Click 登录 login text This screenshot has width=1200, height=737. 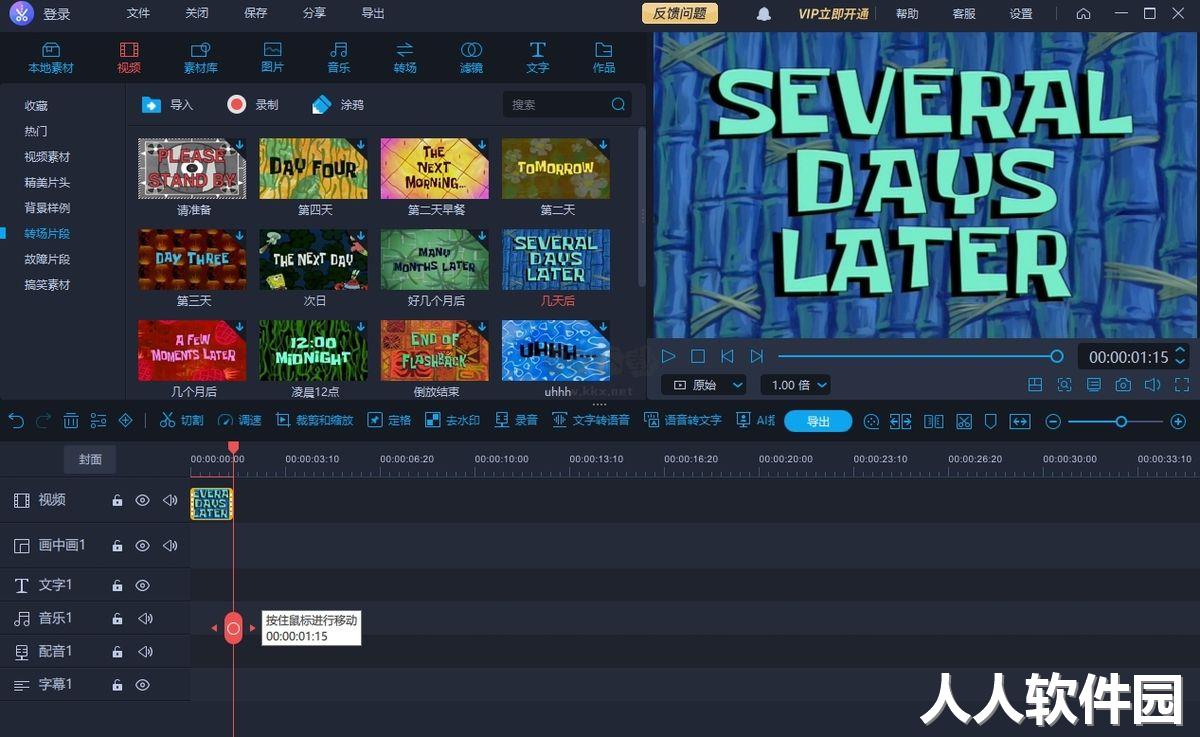tap(57, 15)
